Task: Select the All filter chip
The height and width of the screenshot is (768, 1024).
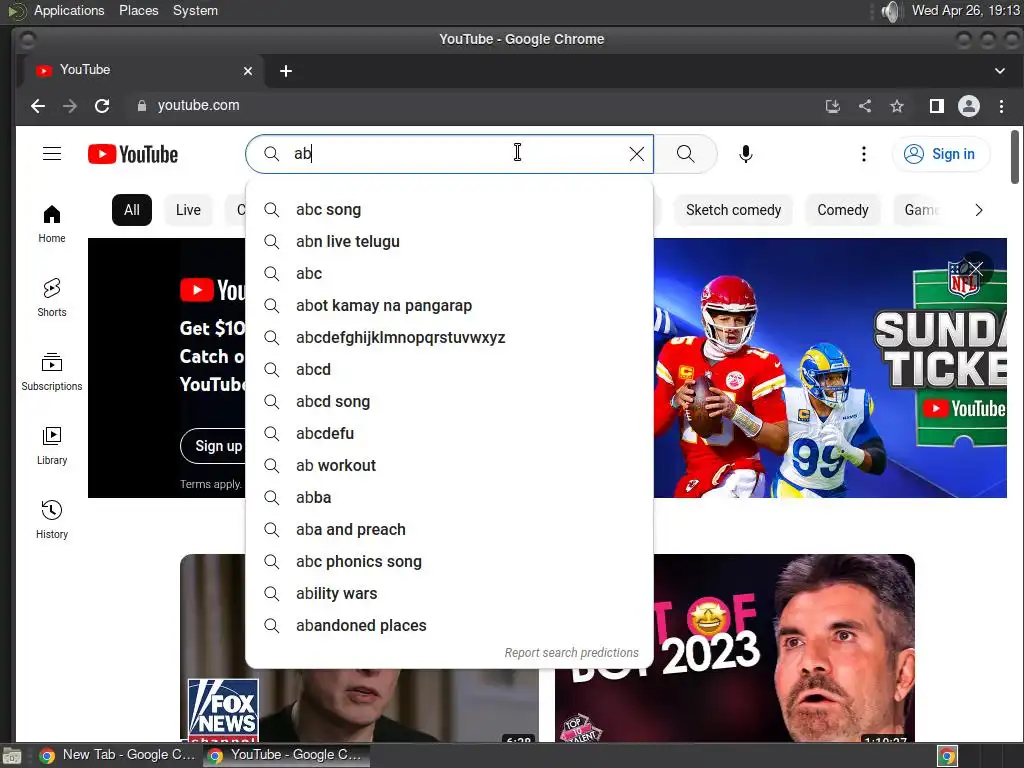Action: click(x=132, y=210)
